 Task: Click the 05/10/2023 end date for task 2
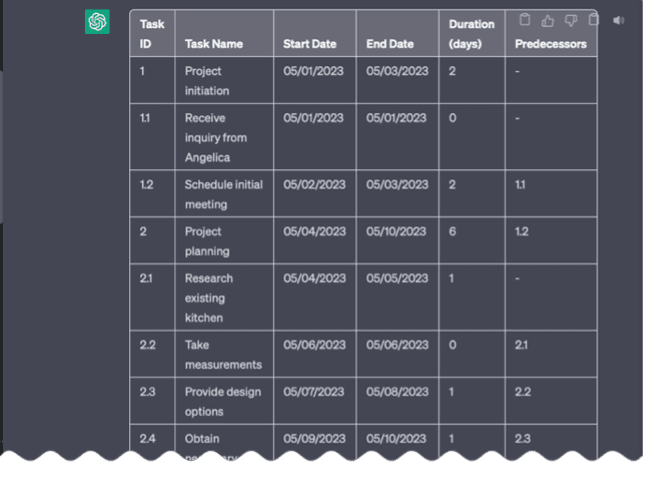coord(397,241)
